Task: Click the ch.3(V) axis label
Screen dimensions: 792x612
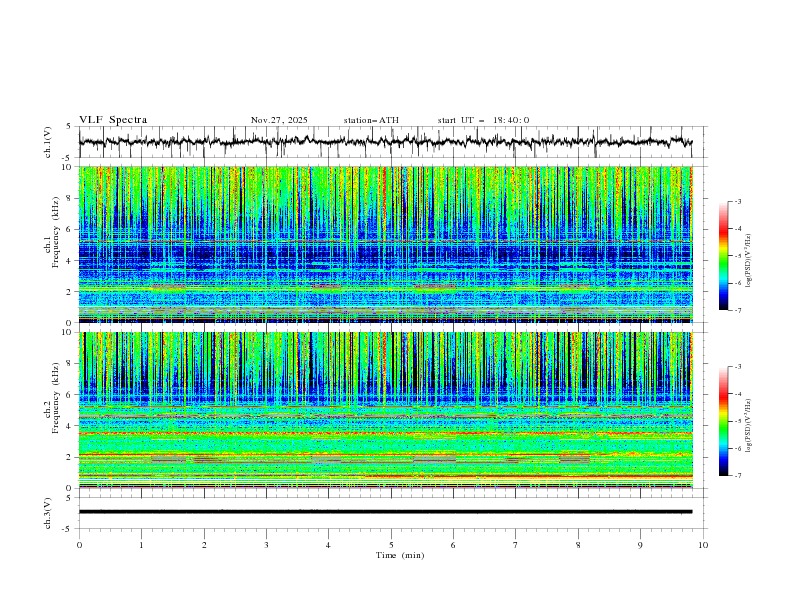Action: [x=49, y=512]
